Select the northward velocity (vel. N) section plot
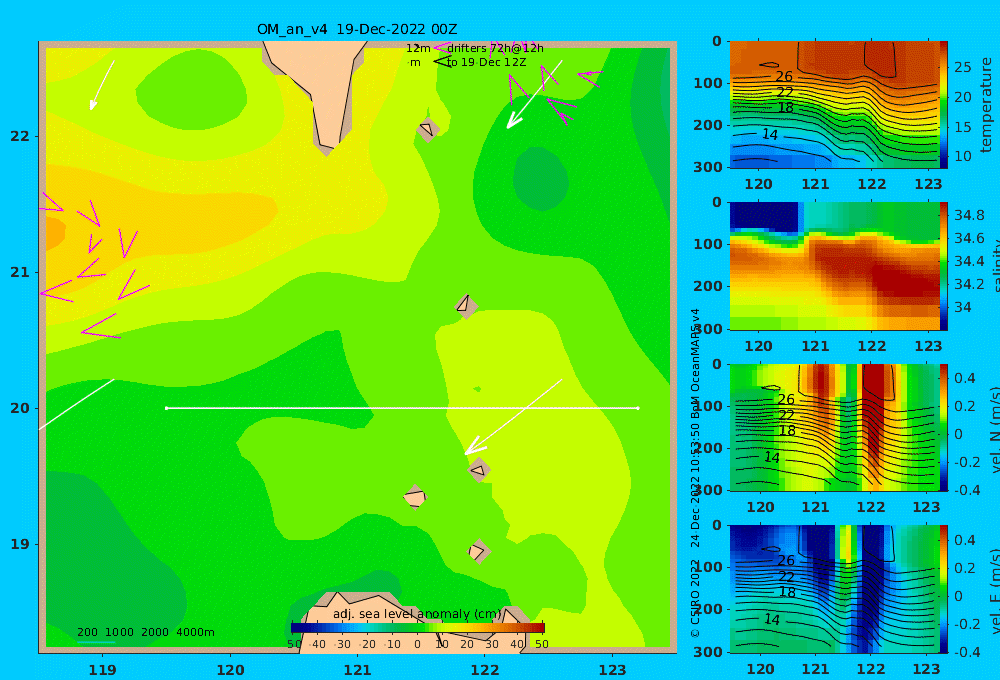This screenshot has height=680, width=1000. (x=834, y=427)
